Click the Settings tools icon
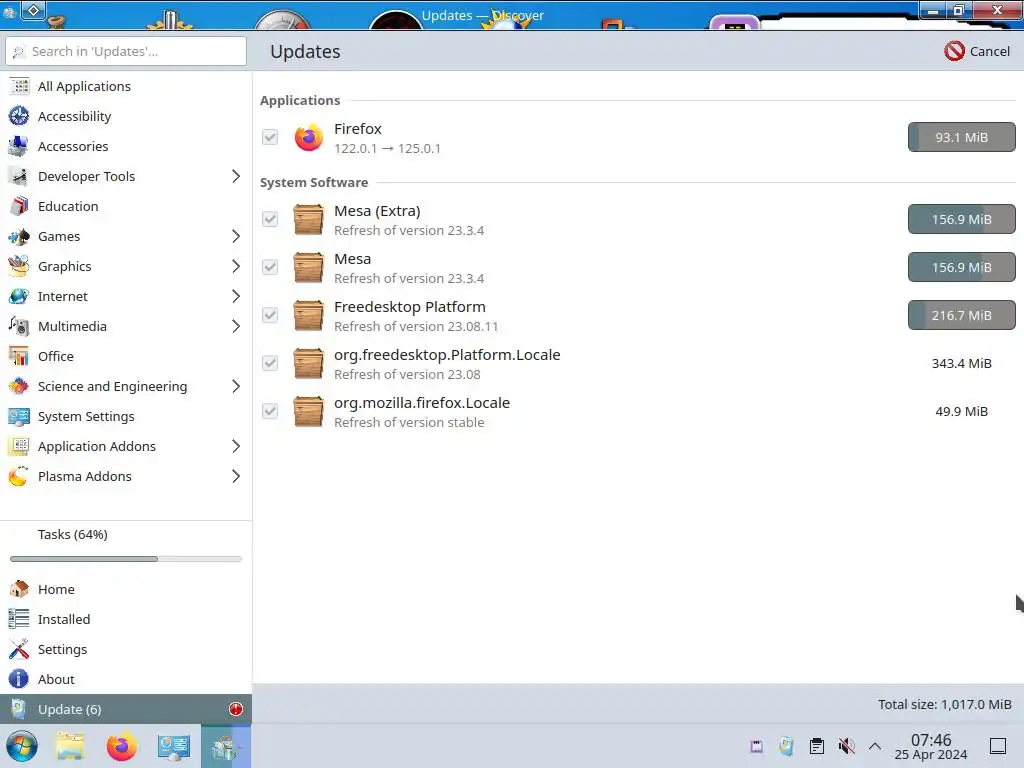Screen dimensions: 1024x768 coord(19,649)
